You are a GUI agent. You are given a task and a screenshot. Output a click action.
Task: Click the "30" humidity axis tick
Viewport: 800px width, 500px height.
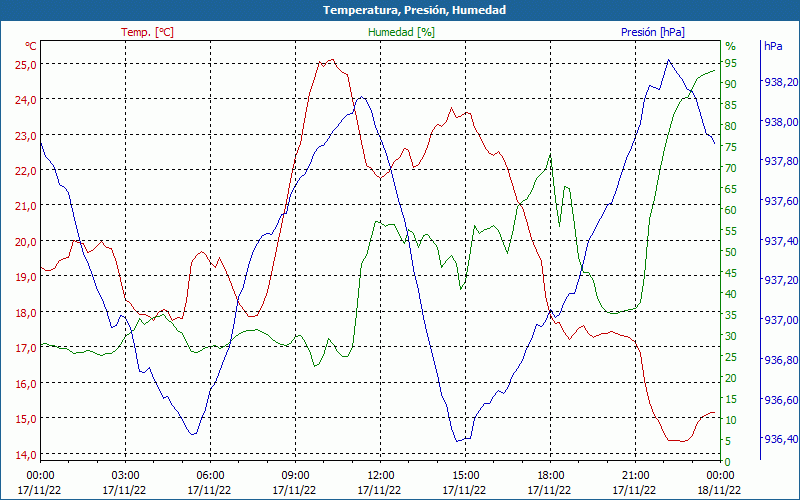pos(731,336)
